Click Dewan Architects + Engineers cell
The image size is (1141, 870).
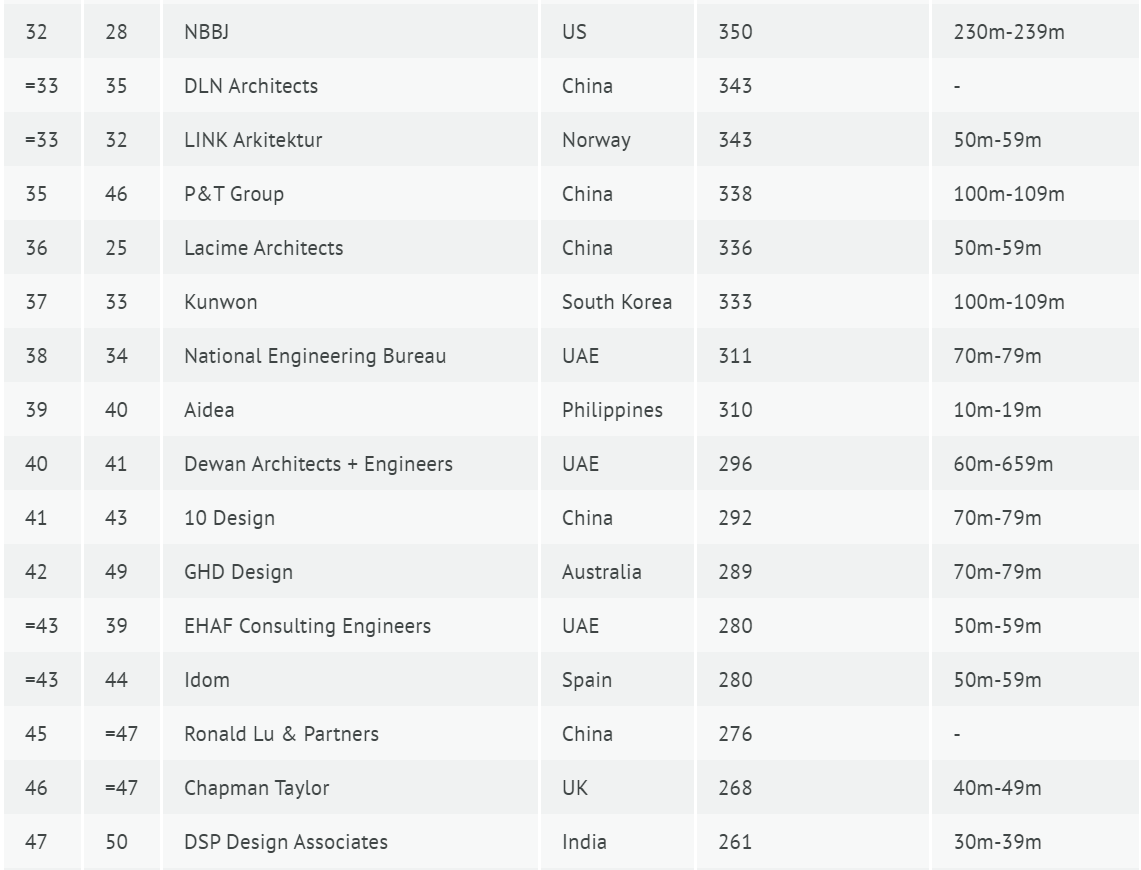pos(318,464)
